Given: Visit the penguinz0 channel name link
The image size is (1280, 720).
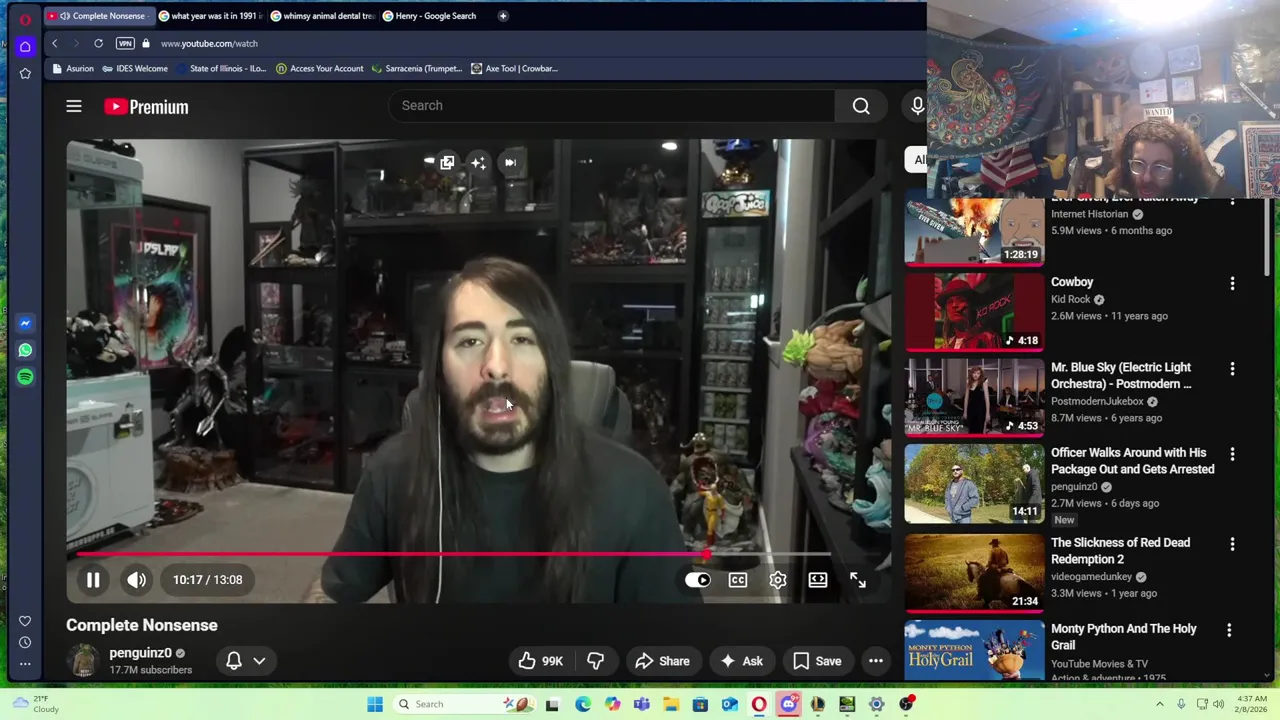Looking at the screenshot, I should pos(140,653).
